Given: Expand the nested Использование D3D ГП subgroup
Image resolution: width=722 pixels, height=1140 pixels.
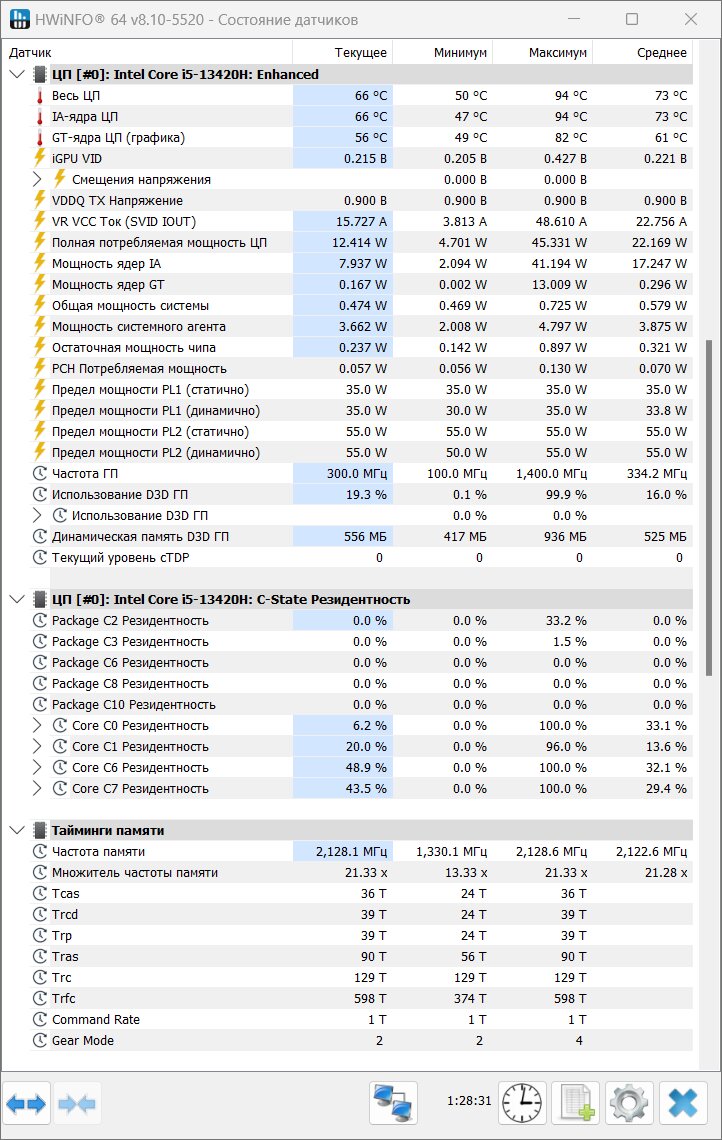Looking at the screenshot, I should [x=37, y=515].
